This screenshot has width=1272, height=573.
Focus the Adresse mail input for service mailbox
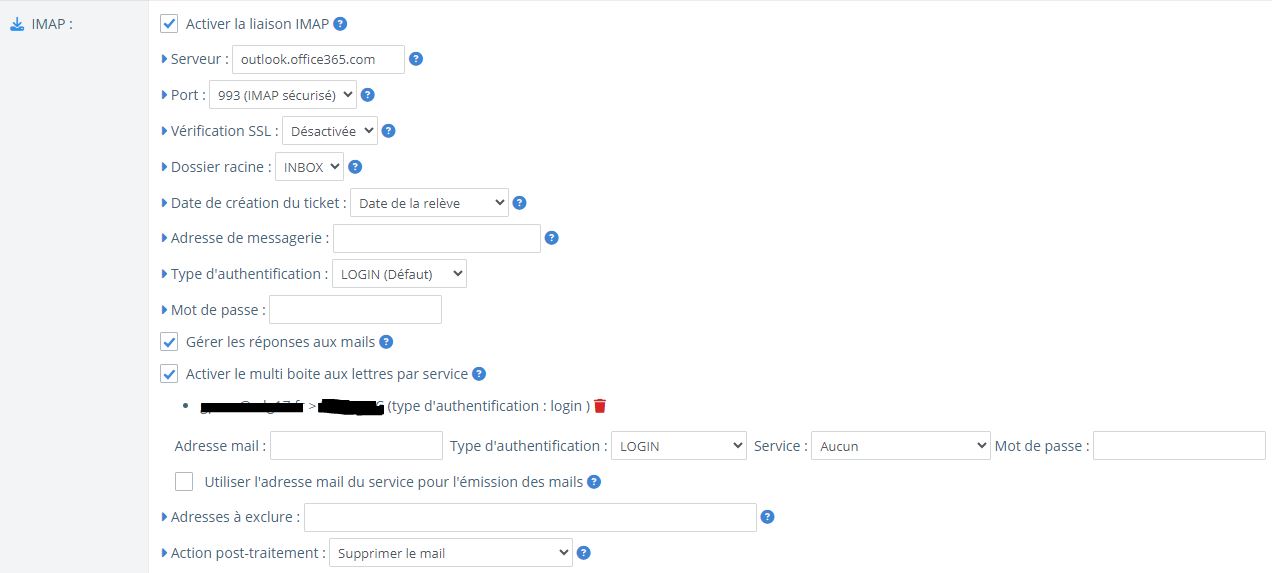point(356,446)
